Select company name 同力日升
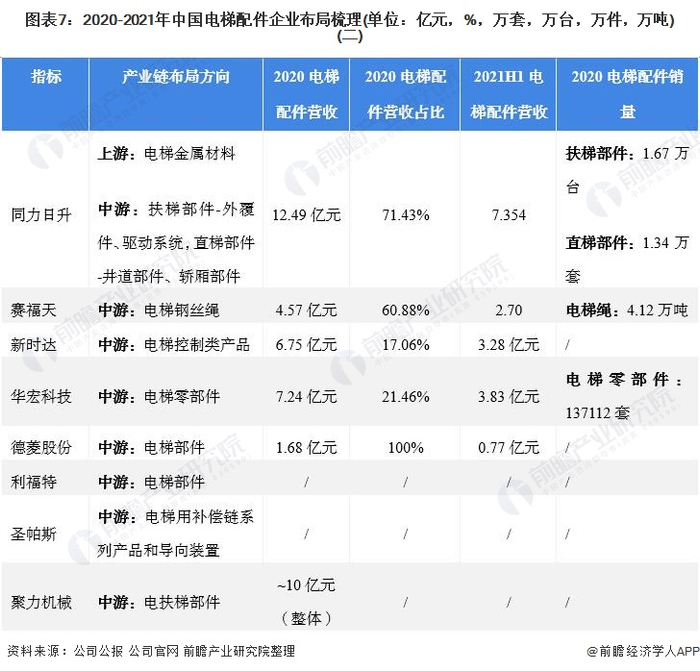700x671 pixels. coord(41,215)
